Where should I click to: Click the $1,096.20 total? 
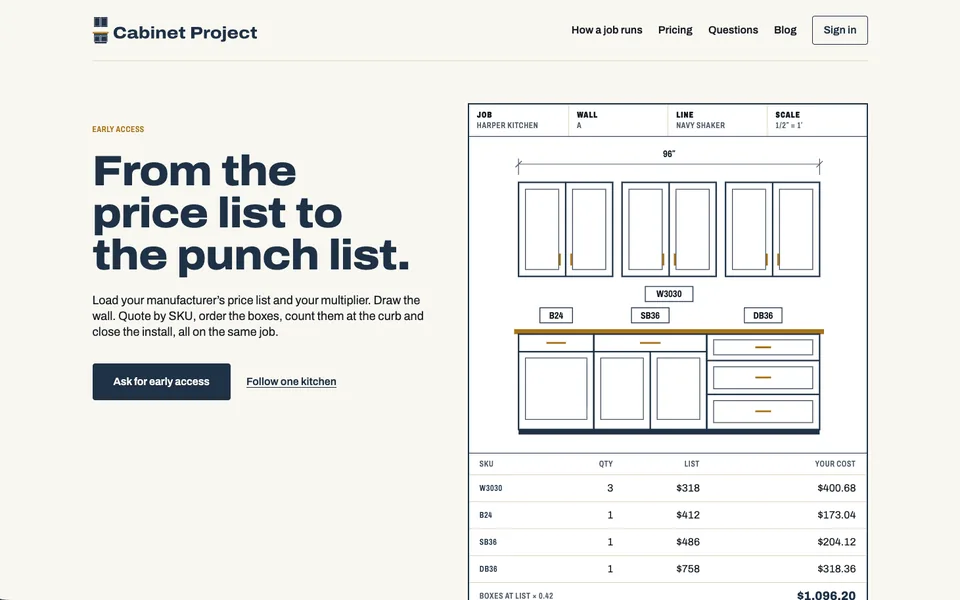coord(826,594)
